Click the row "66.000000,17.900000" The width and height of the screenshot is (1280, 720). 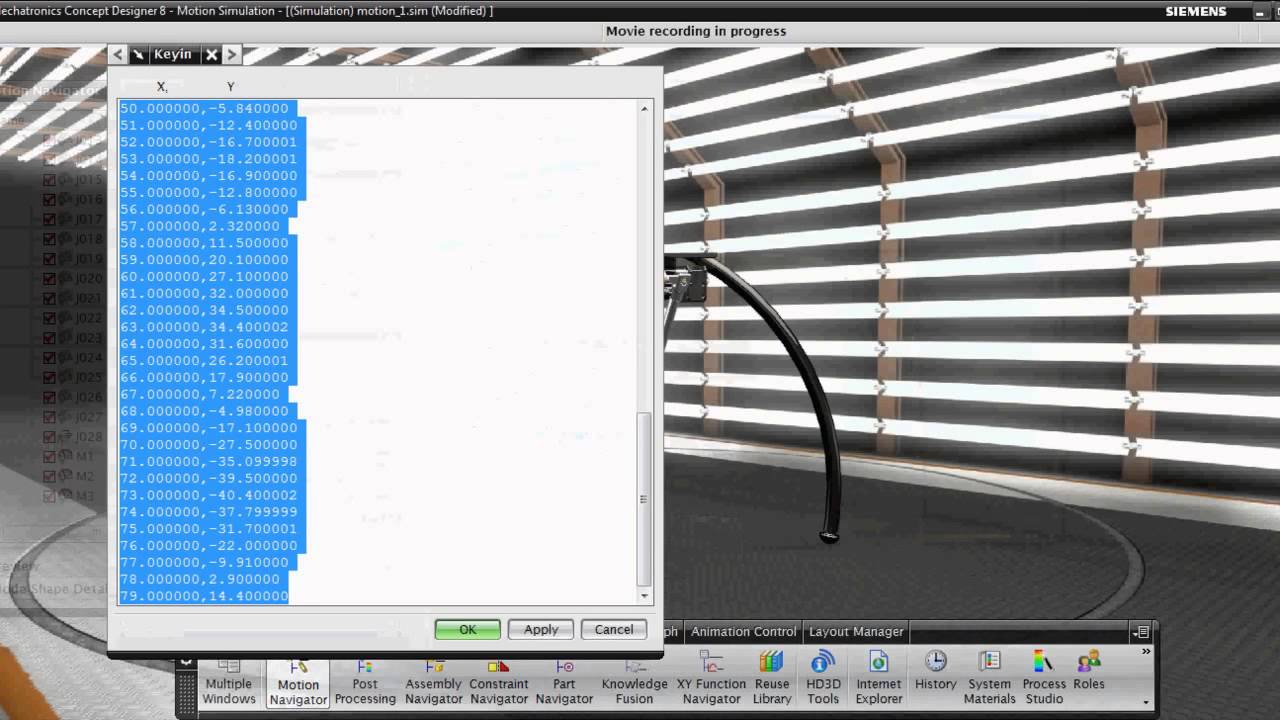click(204, 377)
